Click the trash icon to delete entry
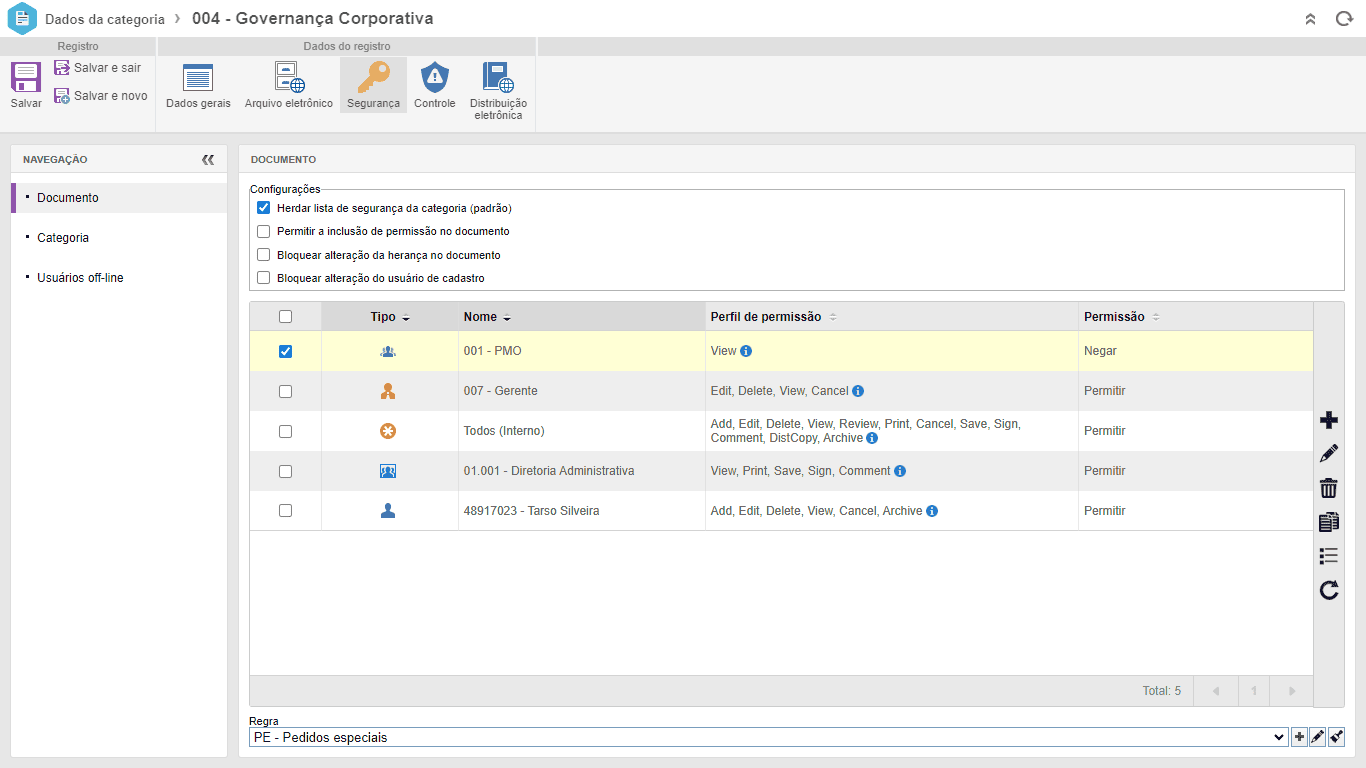The image size is (1366, 768). coord(1329,488)
